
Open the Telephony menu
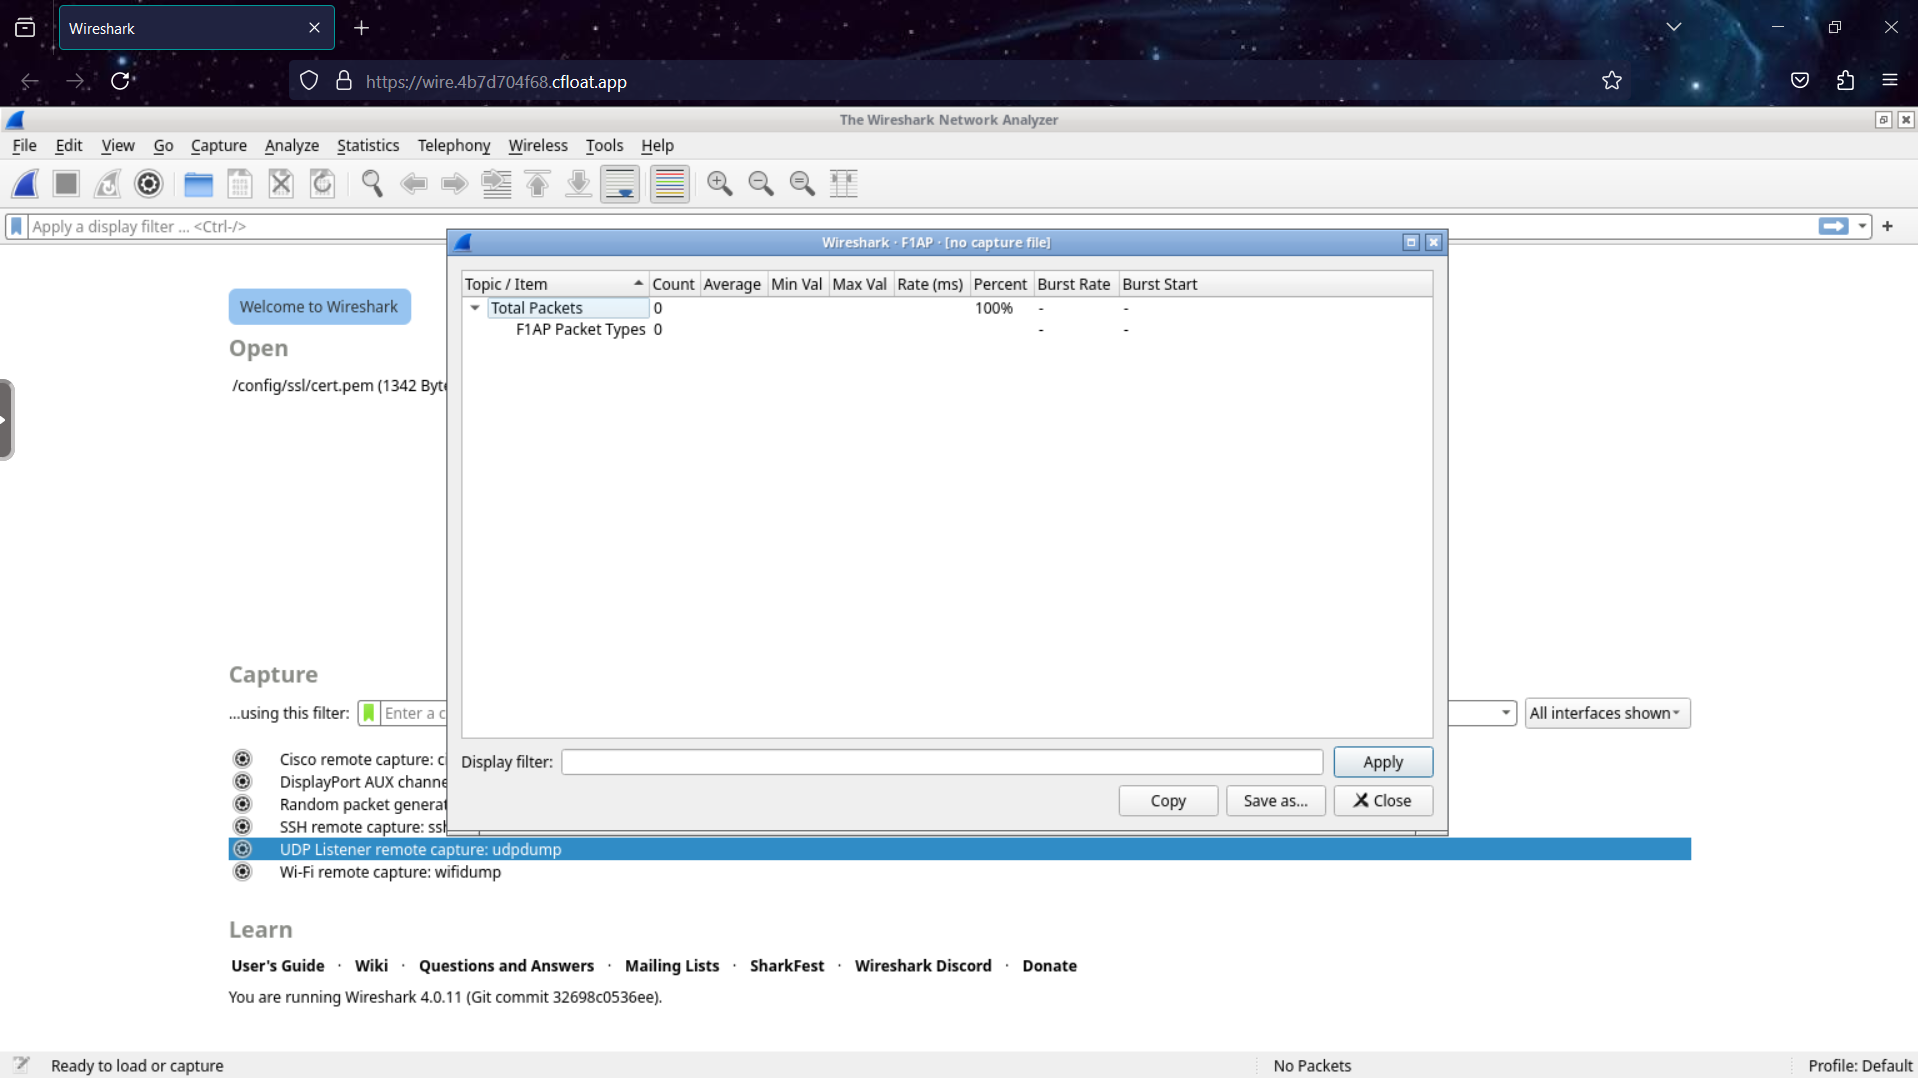tap(453, 145)
